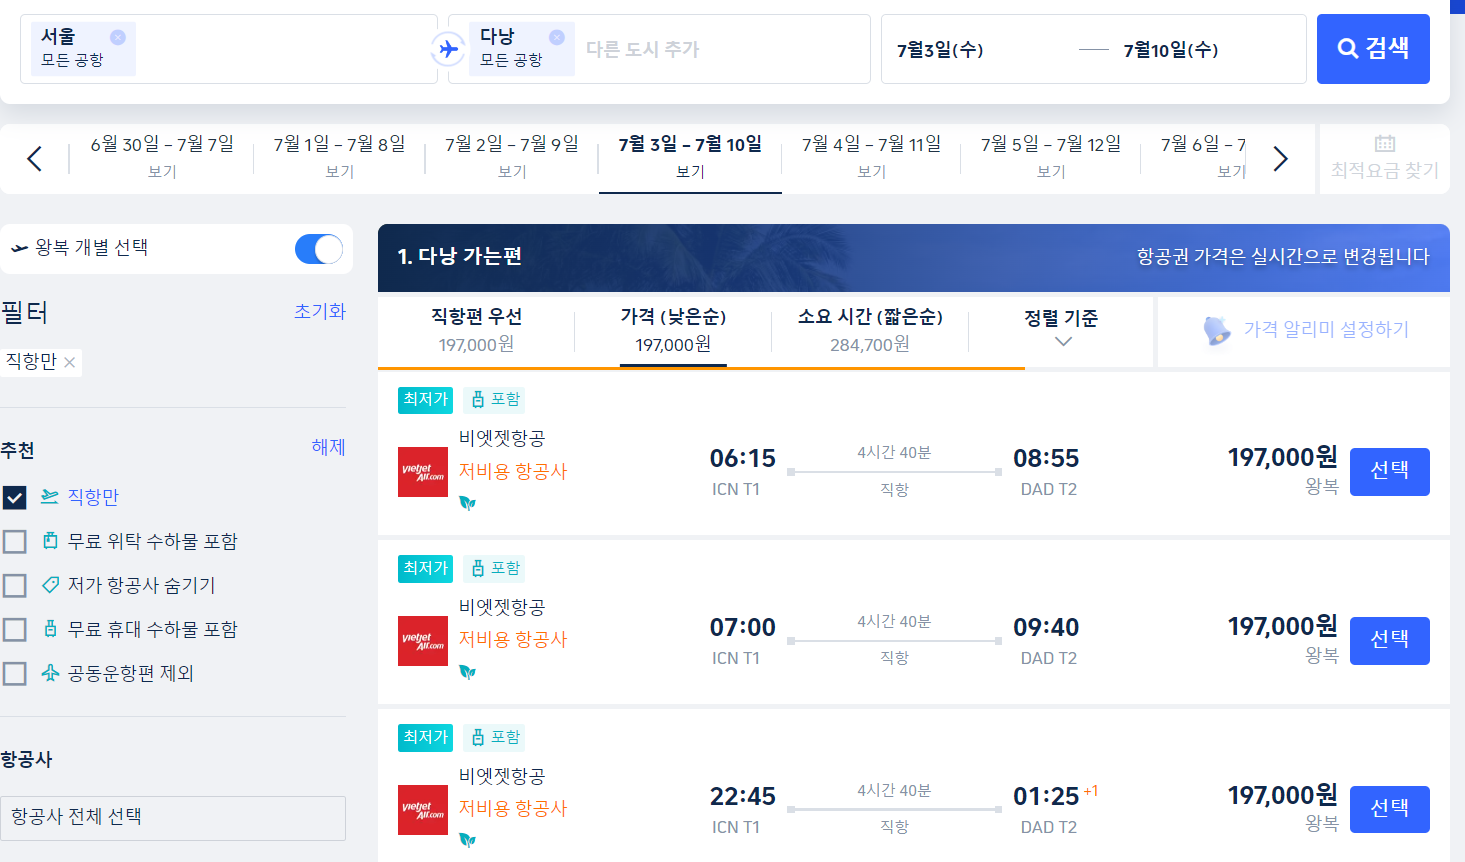Click the 최저가 badge on the 06:15 flight
1465x862 pixels.
point(425,400)
